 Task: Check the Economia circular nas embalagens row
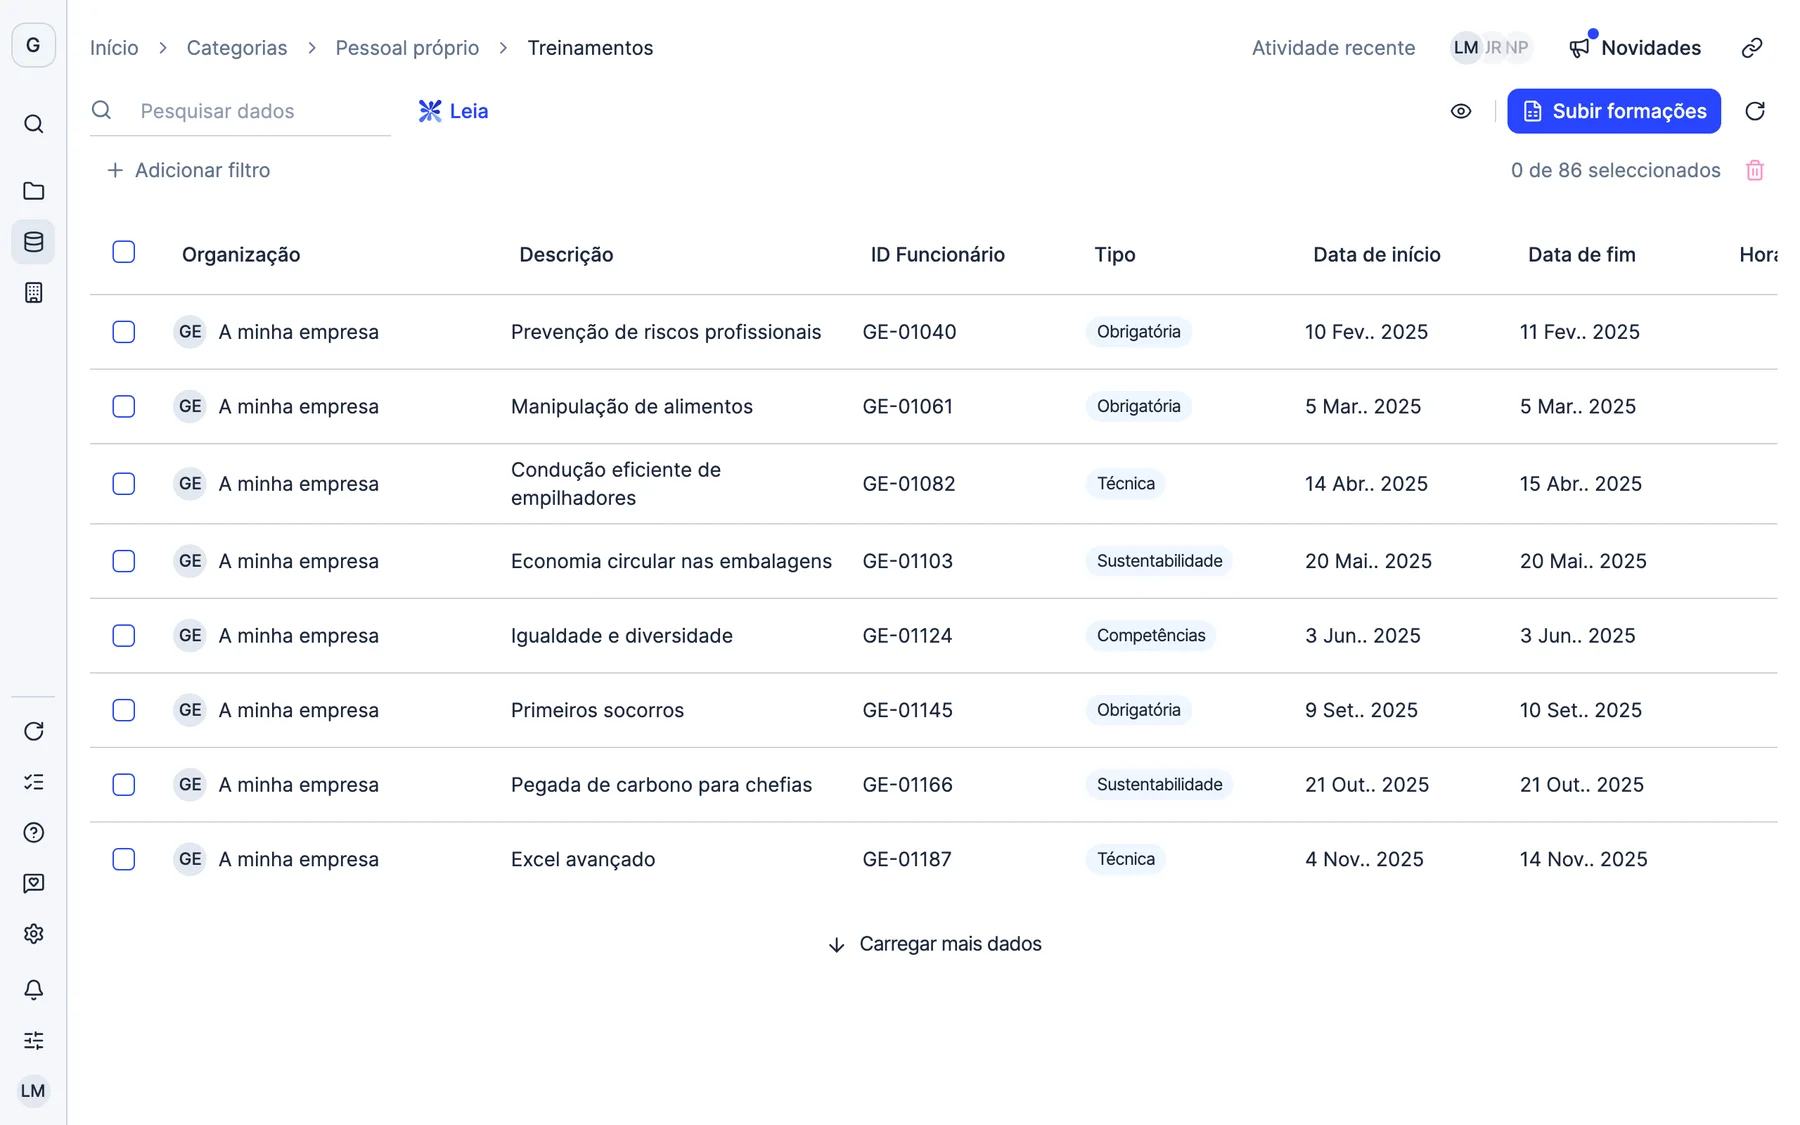coord(124,561)
